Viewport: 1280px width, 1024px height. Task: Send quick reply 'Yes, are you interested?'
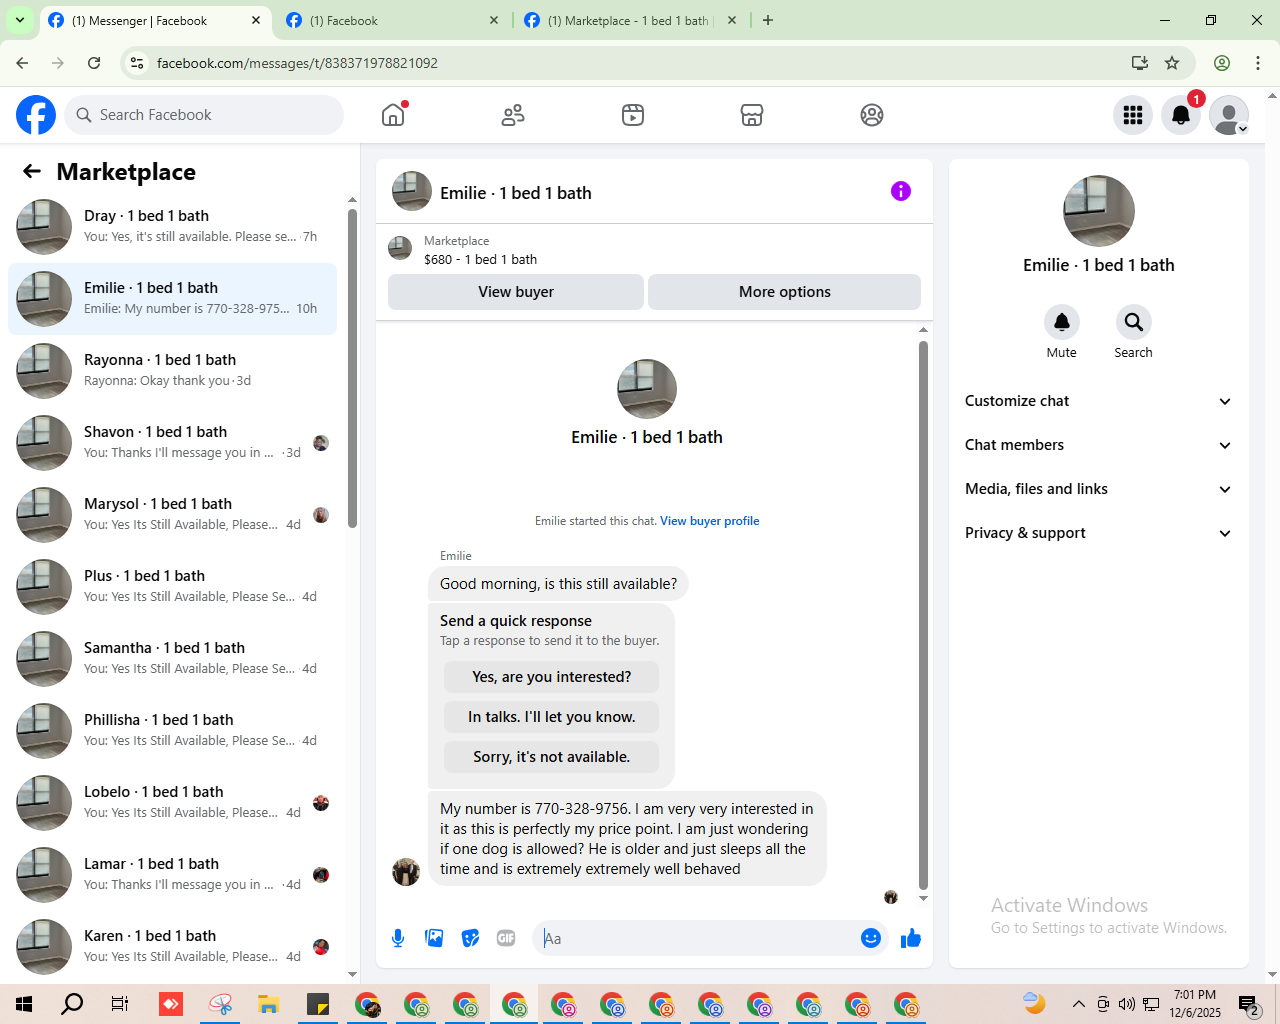tap(552, 677)
